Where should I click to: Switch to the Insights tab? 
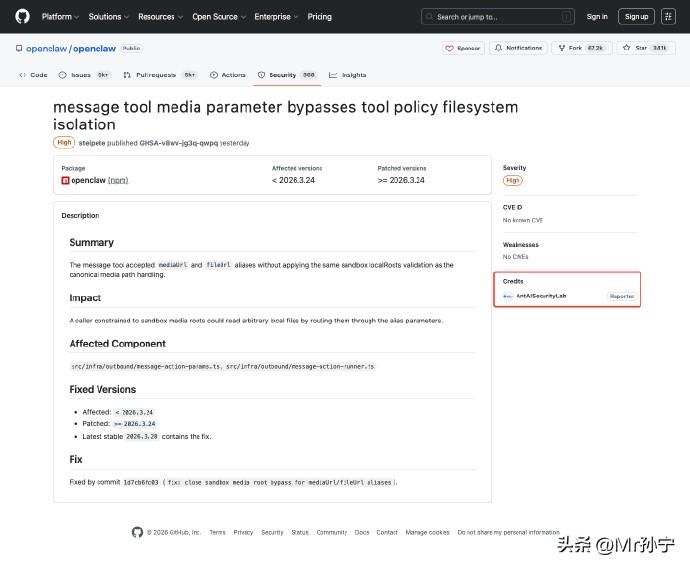pos(348,75)
